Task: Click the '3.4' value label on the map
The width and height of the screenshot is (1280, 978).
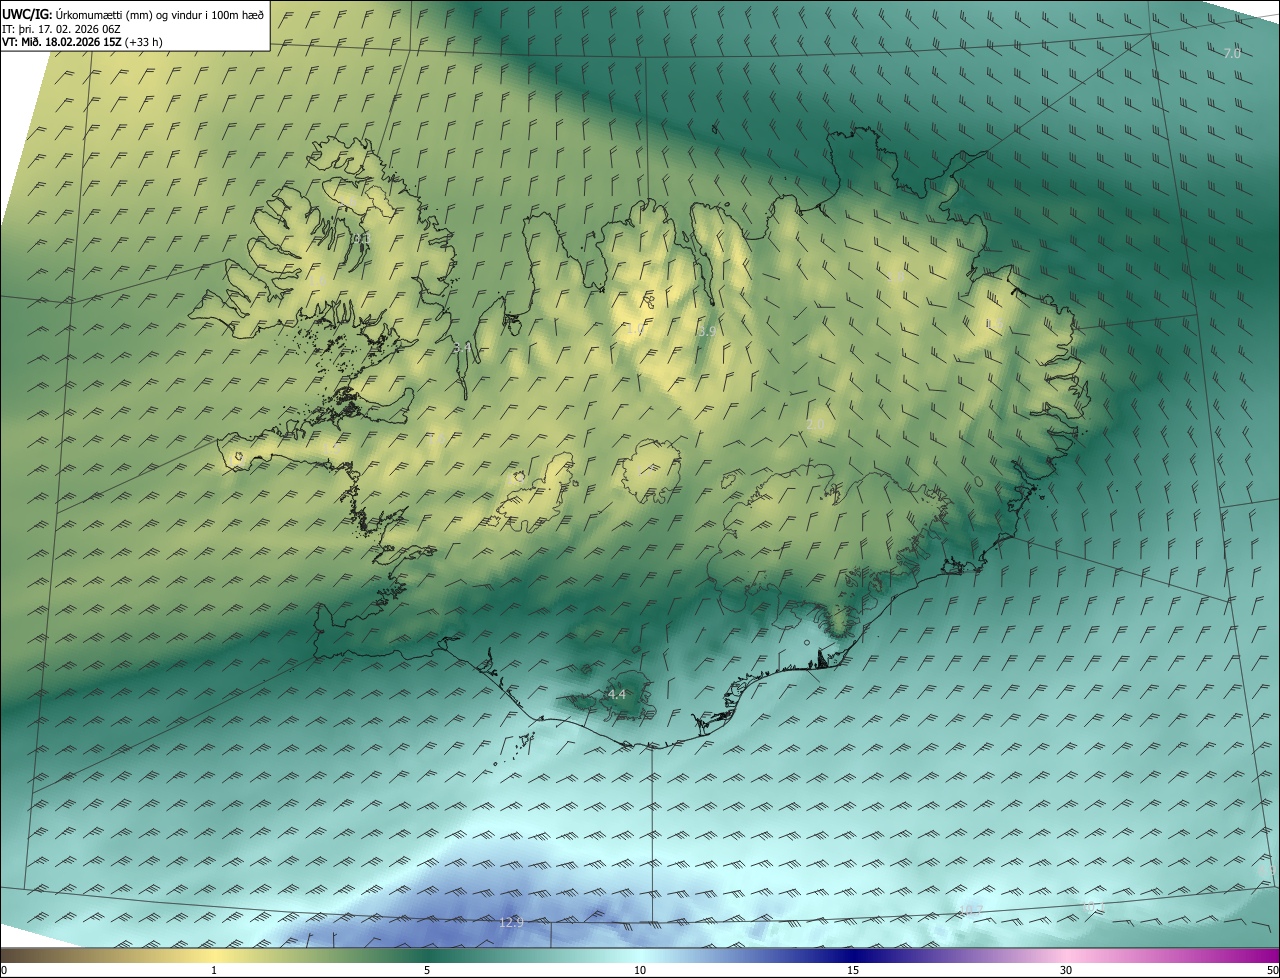Action: [462, 347]
